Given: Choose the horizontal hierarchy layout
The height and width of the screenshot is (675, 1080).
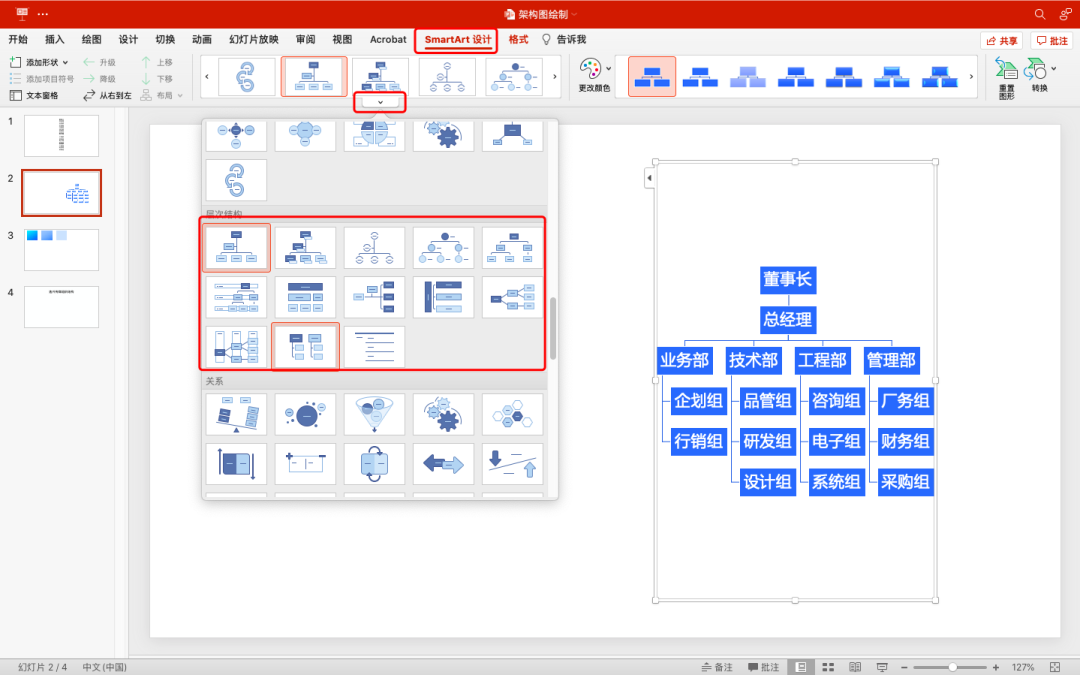Looking at the screenshot, I should coord(512,297).
